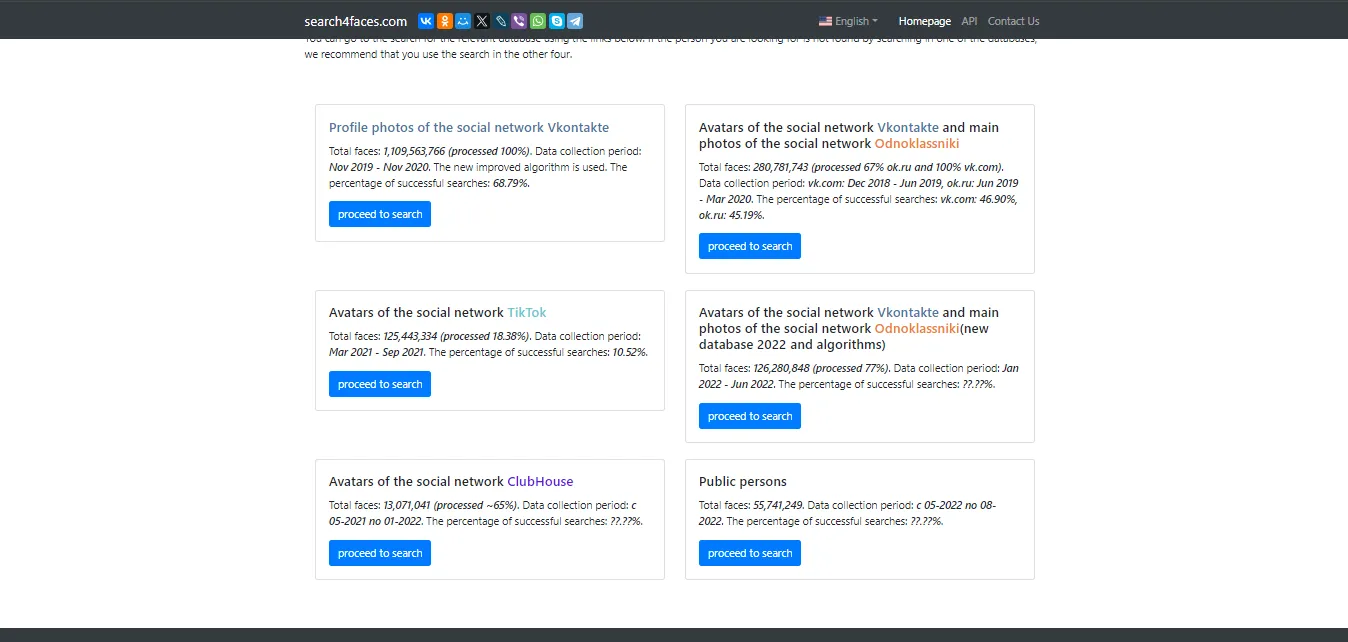This screenshot has width=1348, height=642.
Task: Open the ClubHouse link
Action: (x=540, y=481)
